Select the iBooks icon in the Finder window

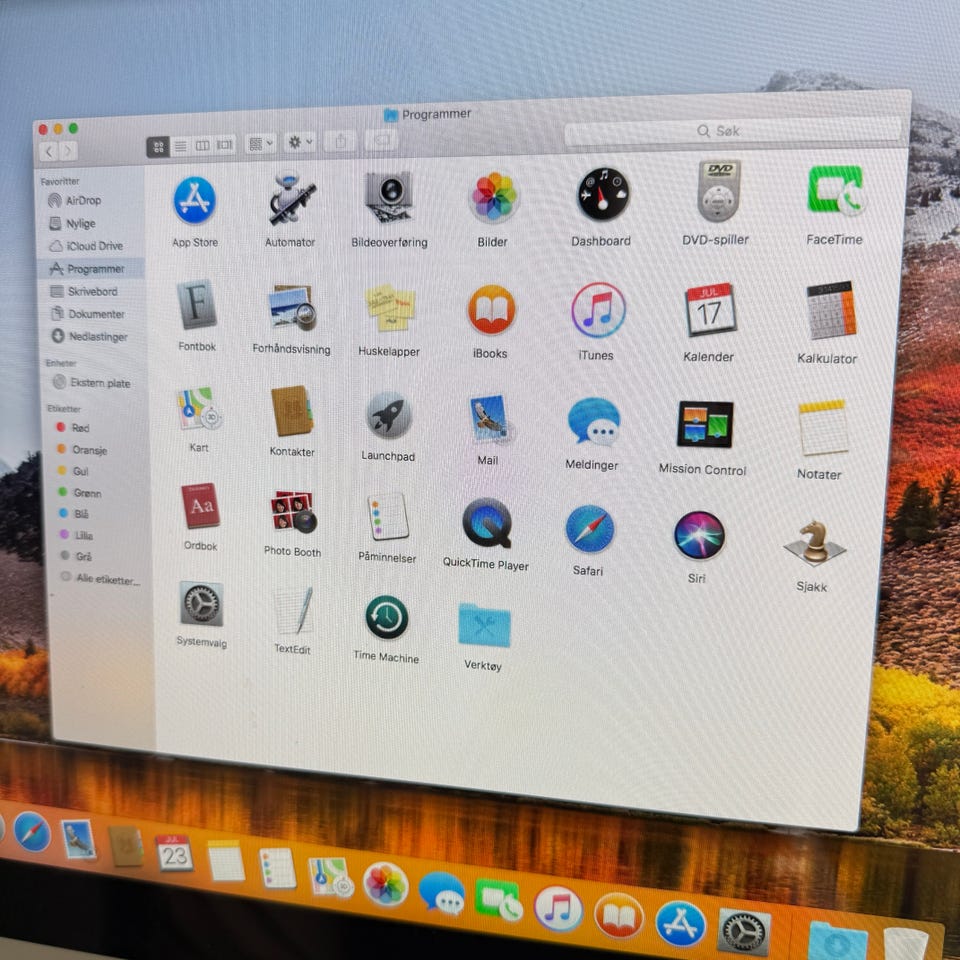coord(492,309)
